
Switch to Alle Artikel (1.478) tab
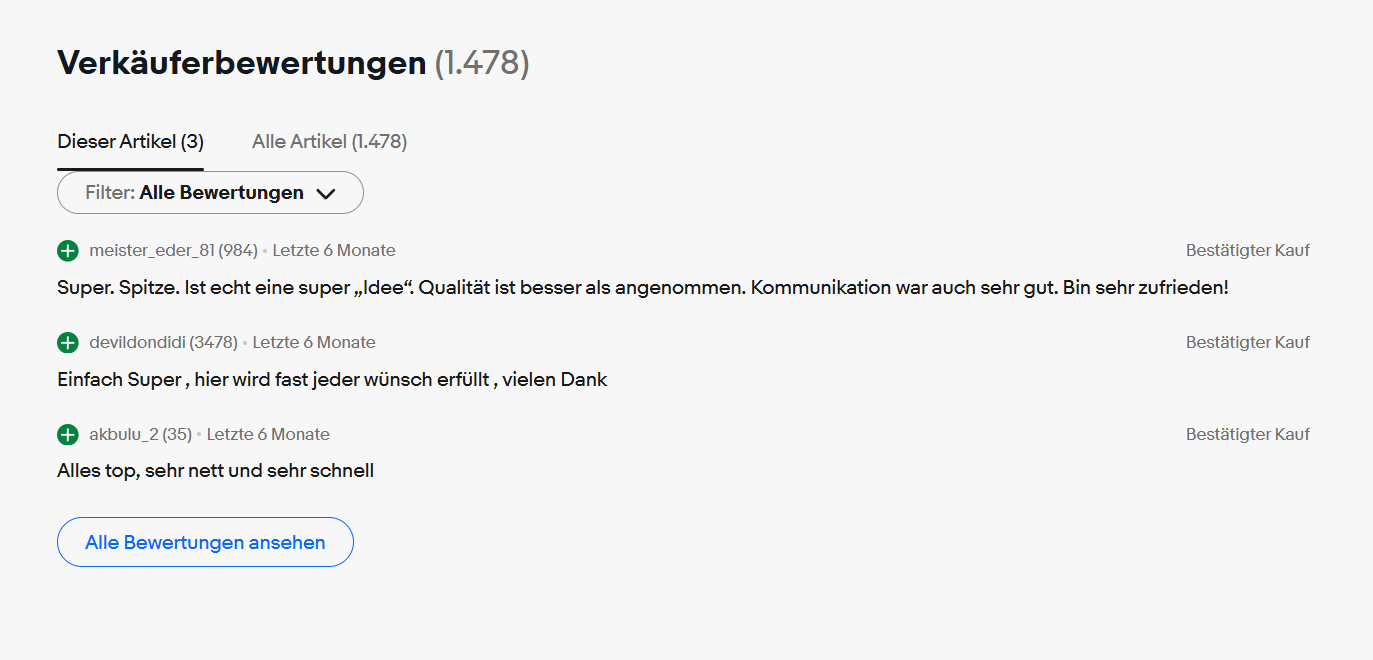[329, 142]
